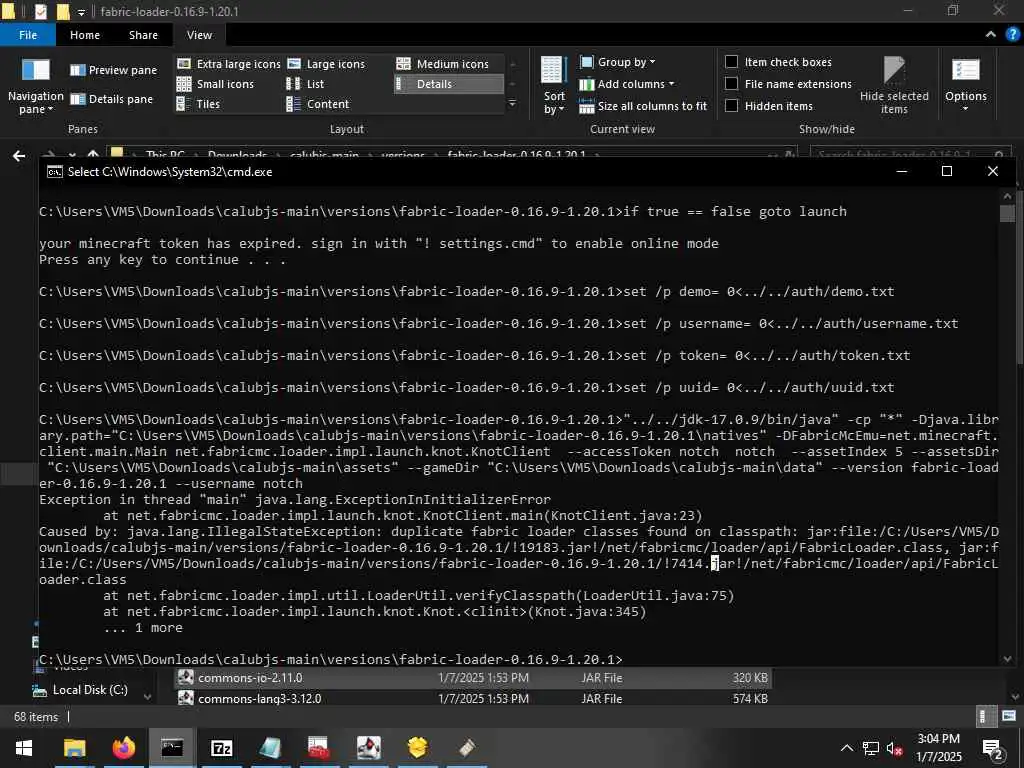The width and height of the screenshot is (1024, 768).
Task: Click Quick Access properties checkmark icon
Action: (x=40, y=11)
